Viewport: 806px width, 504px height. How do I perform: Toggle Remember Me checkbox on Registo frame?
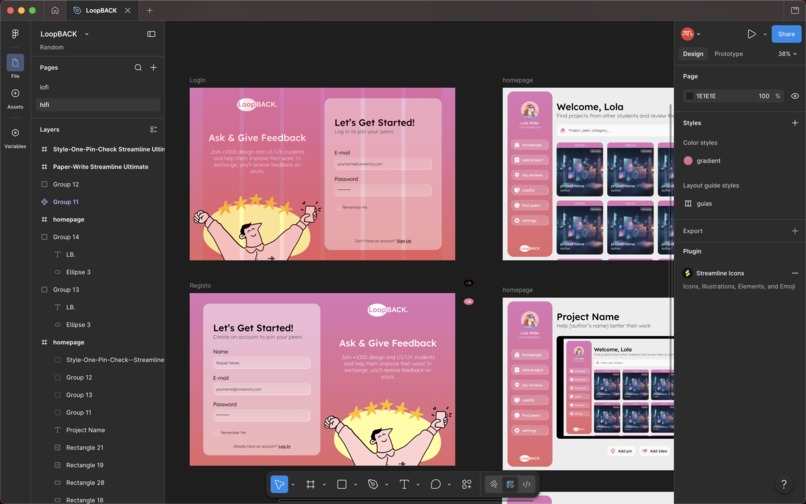tap(216, 433)
